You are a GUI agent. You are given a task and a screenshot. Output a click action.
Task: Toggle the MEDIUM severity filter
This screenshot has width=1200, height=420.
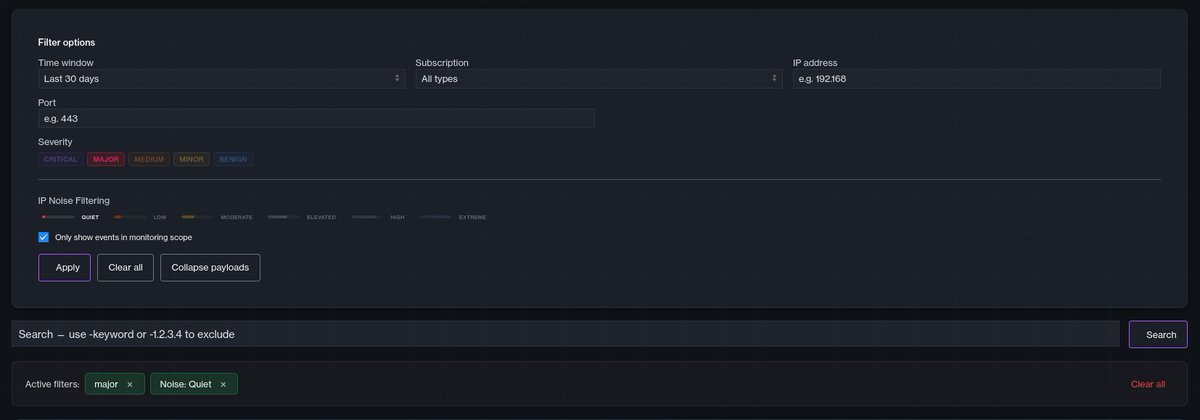pyautogui.click(x=149, y=159)
